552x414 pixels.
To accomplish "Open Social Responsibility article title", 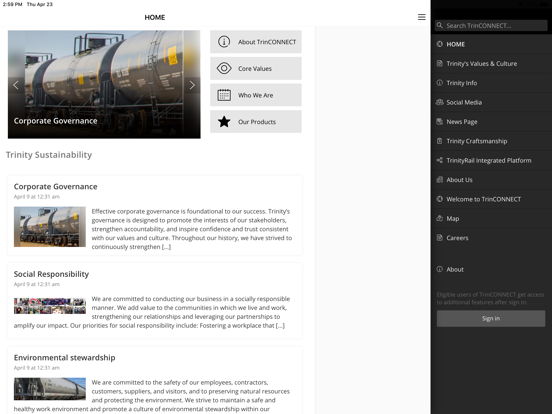I will tap(51, 274).
